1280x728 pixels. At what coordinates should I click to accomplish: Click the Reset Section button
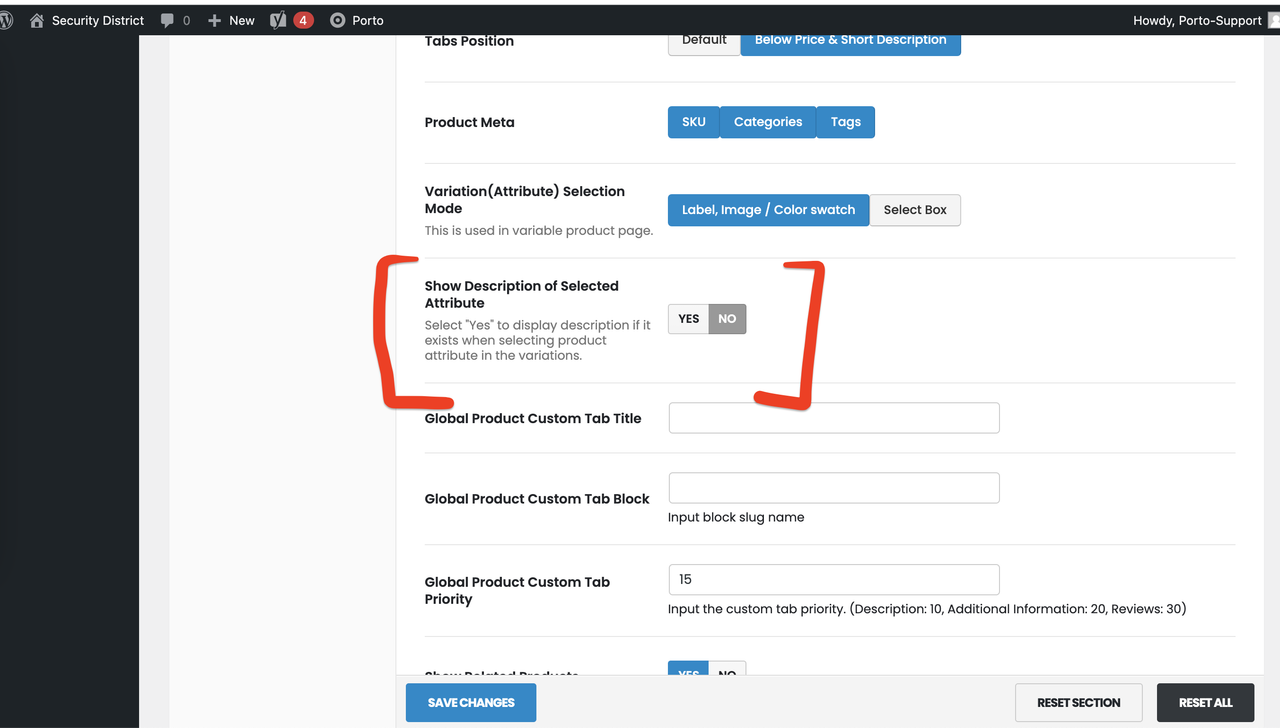click(x=1079, y=703)
